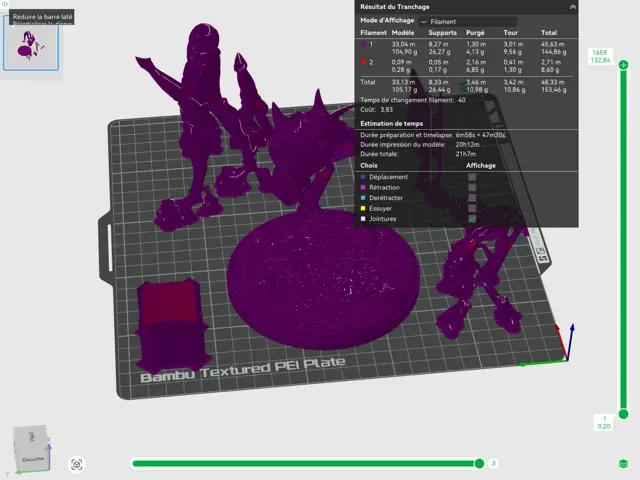Click the top plus handle of layer slider
The width and height of the screenshot is (640, 480).
click(x=623, y=65)
